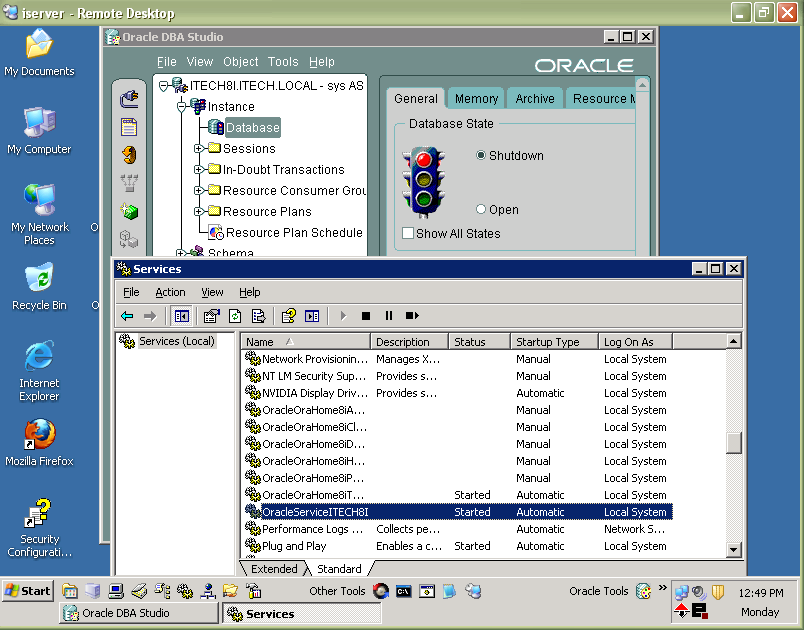The width and height of the screenshot is (804, 630).
Task: Click the Services Help toolbar icon
Action: point(288,316)
